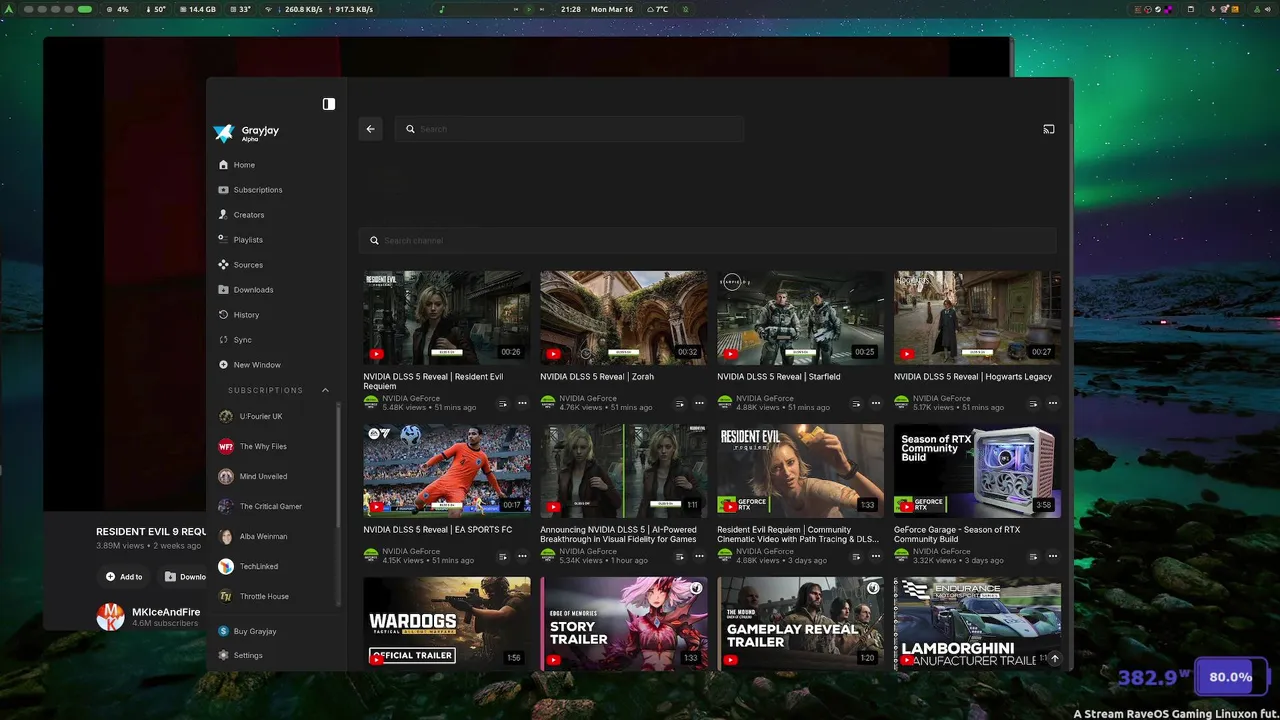
Task: Collapse the Subscriptions list chevron
Action: 325,390
